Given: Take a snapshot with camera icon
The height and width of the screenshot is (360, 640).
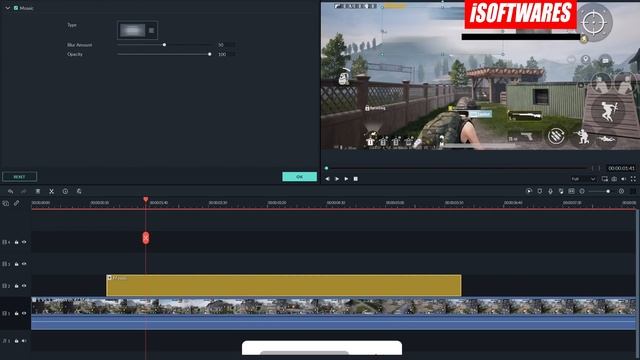Looking at the screenshot, I should click(x=614, y=179).
